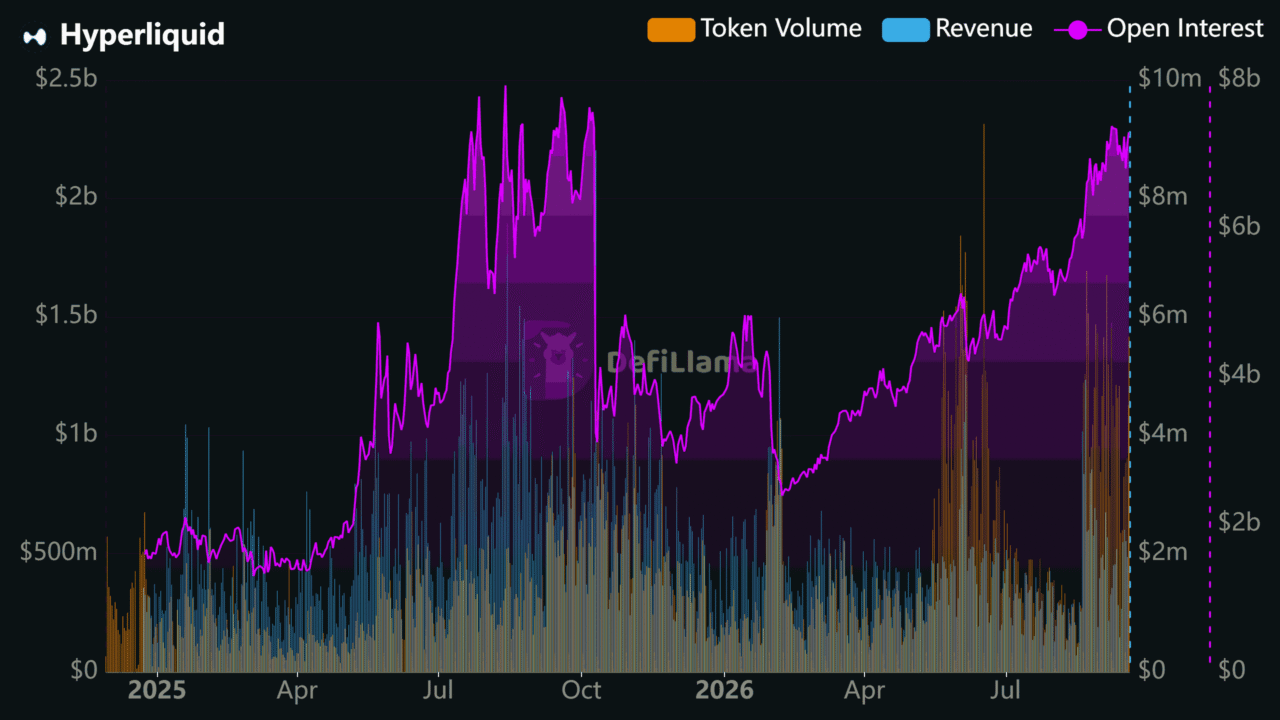Click the first Apr x-axis tick label
Image resolution: width=1280 pixels, height=720 pixels.
pyautogui.click(x=298, y=691)
